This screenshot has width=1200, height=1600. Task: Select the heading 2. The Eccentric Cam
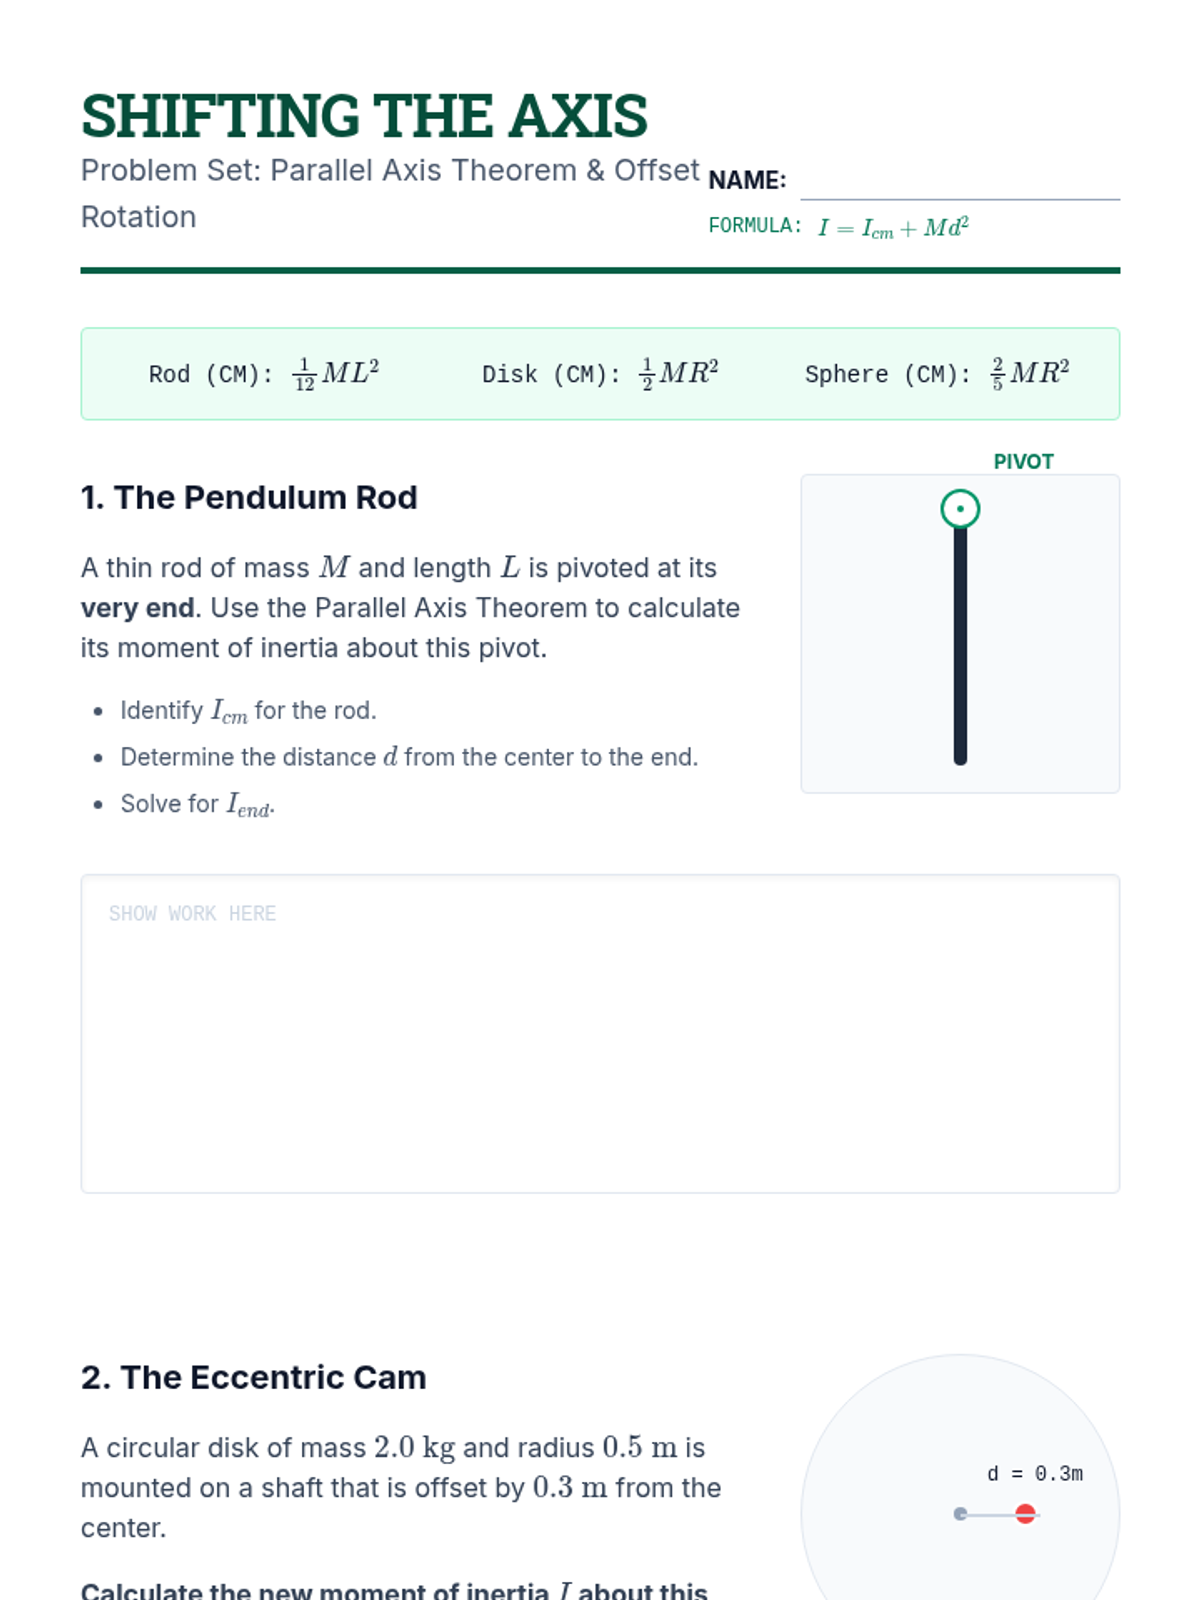tap(254, 1378)
